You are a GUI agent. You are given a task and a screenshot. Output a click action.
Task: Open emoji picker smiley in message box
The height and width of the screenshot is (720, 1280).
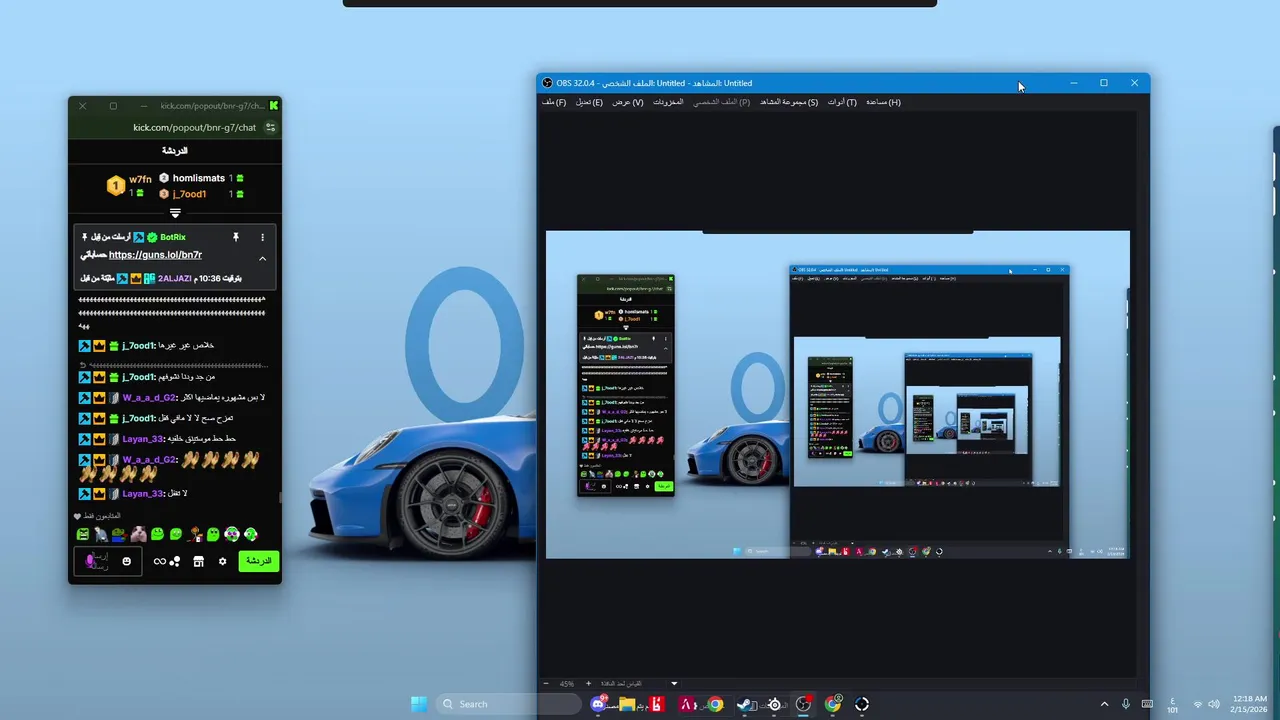(x=126, y=562)
